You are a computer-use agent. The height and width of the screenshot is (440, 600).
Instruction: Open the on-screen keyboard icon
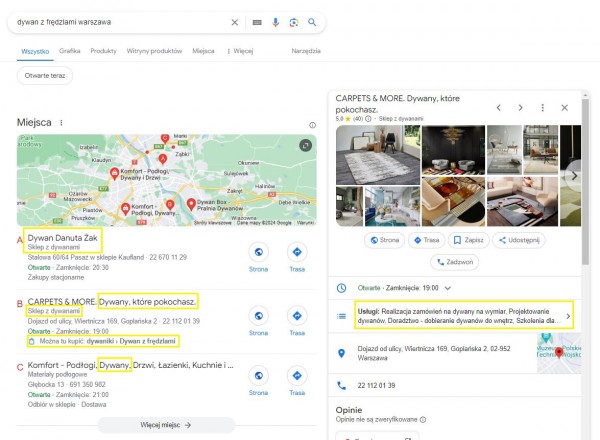[257, 23]
